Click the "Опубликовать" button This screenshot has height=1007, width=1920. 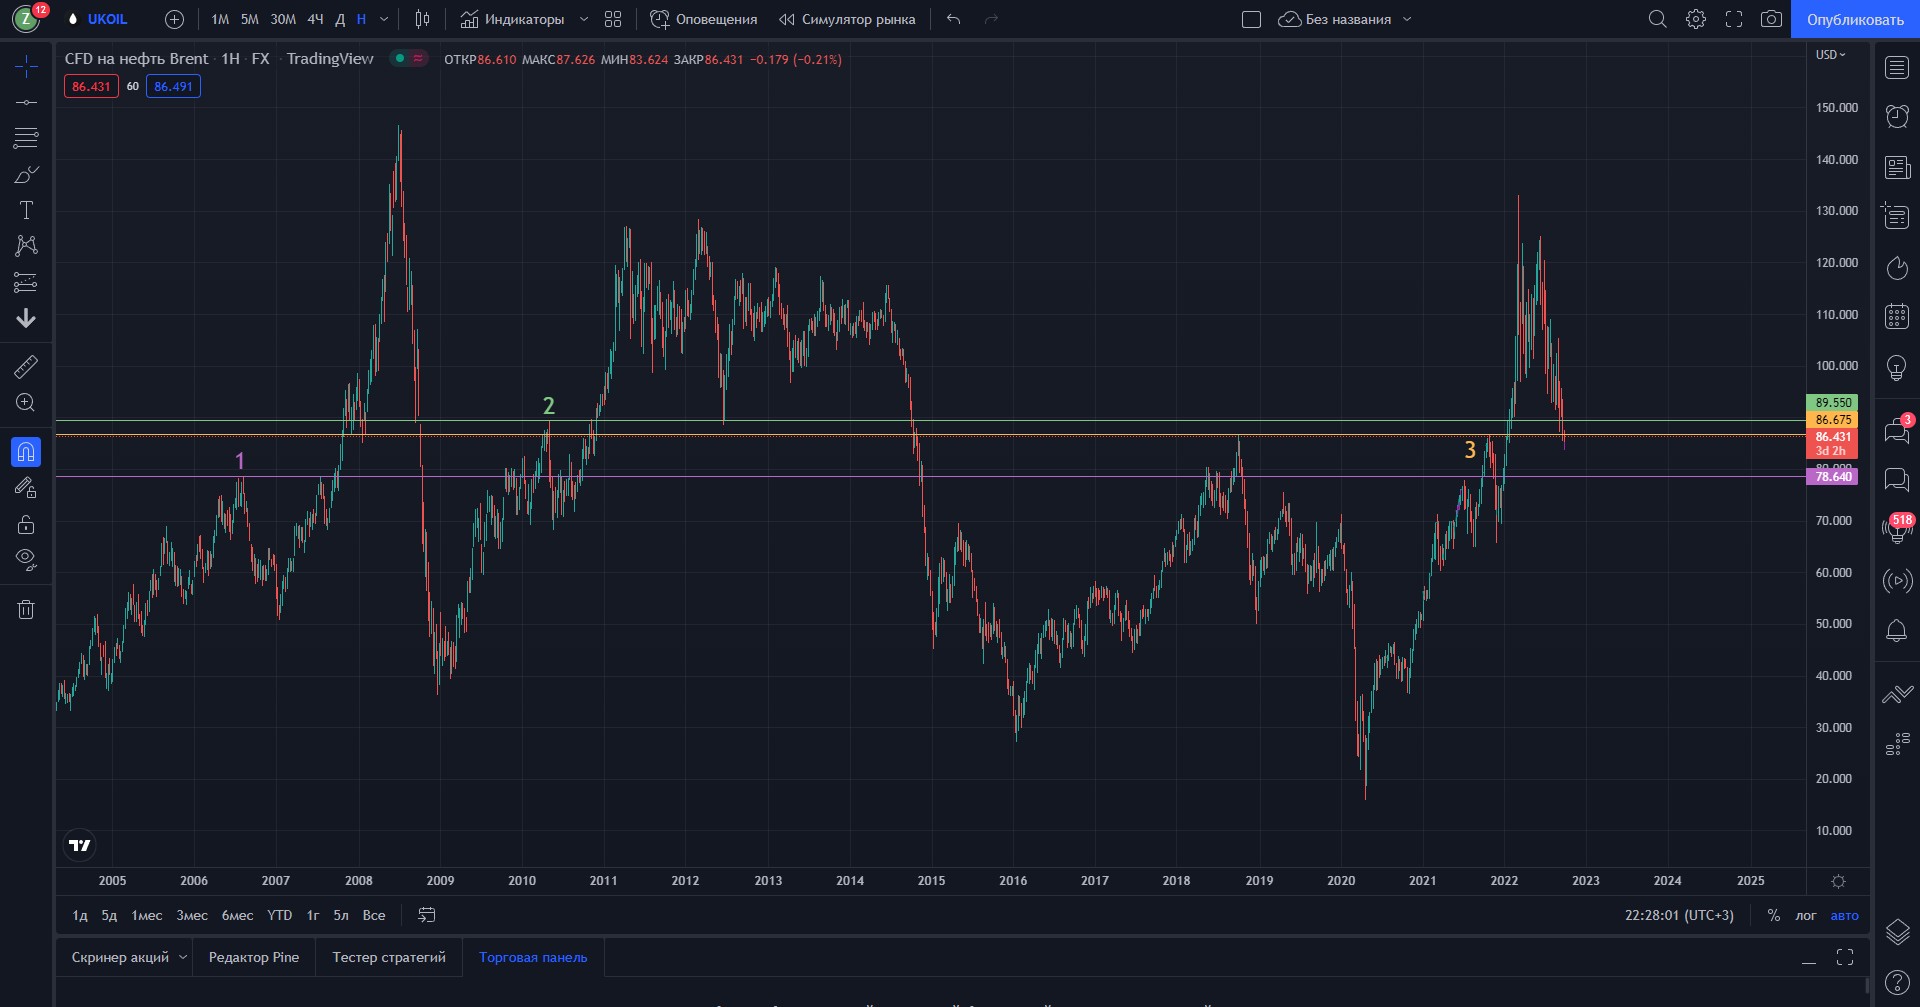pyautogui.click(x=1855, y=19)
